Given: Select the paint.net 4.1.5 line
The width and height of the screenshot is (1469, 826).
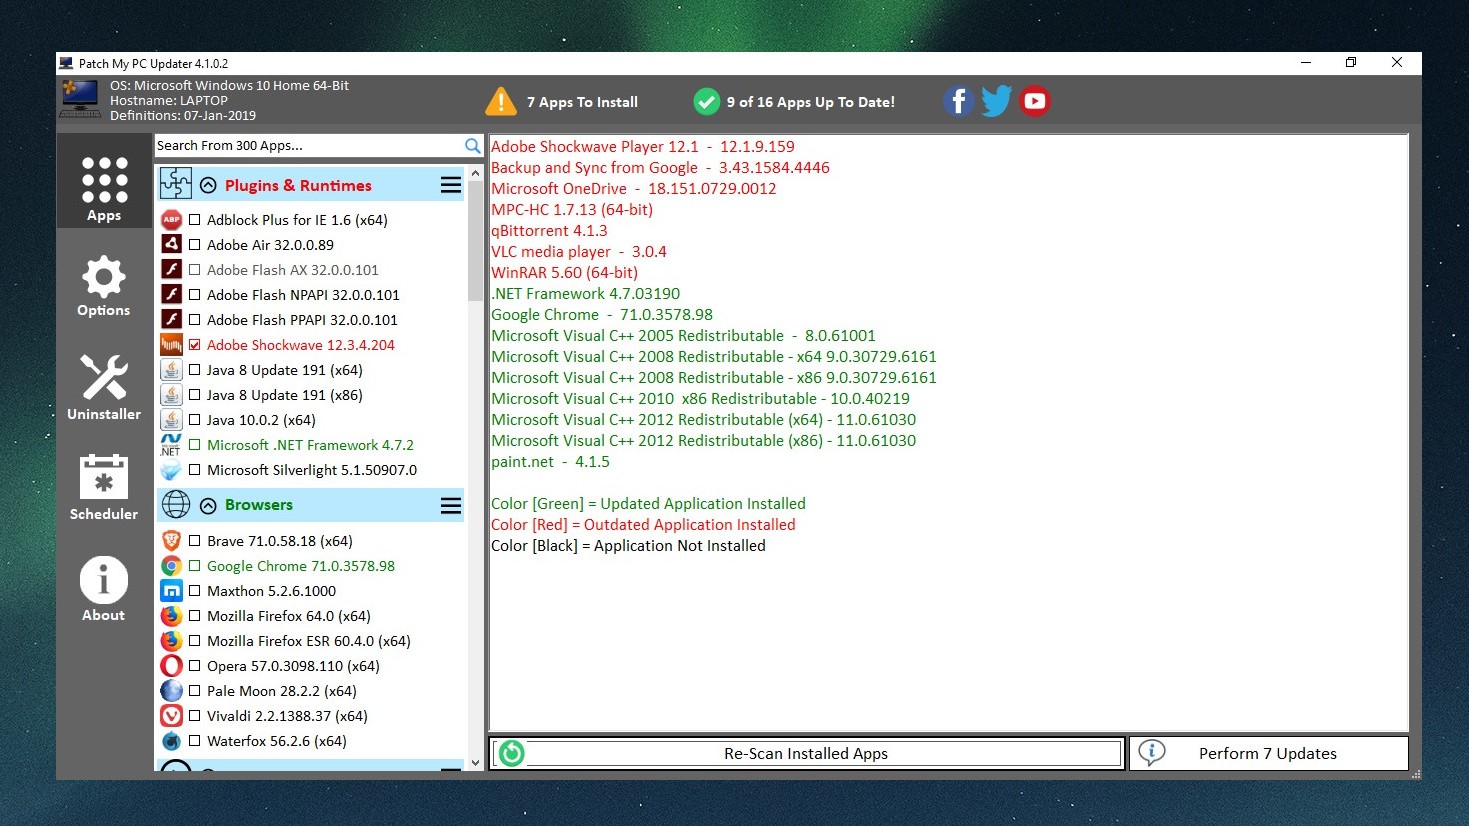Looking at the screenshot, I should 550,462.
